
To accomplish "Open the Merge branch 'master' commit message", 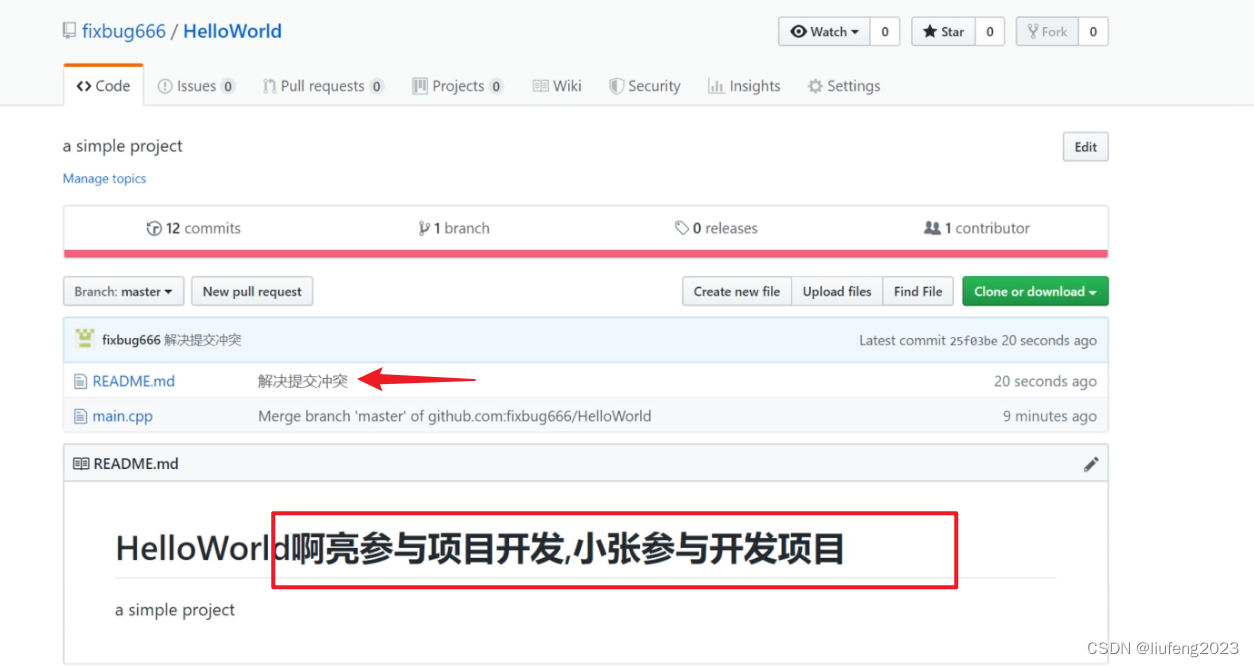I will pos(455,416).
